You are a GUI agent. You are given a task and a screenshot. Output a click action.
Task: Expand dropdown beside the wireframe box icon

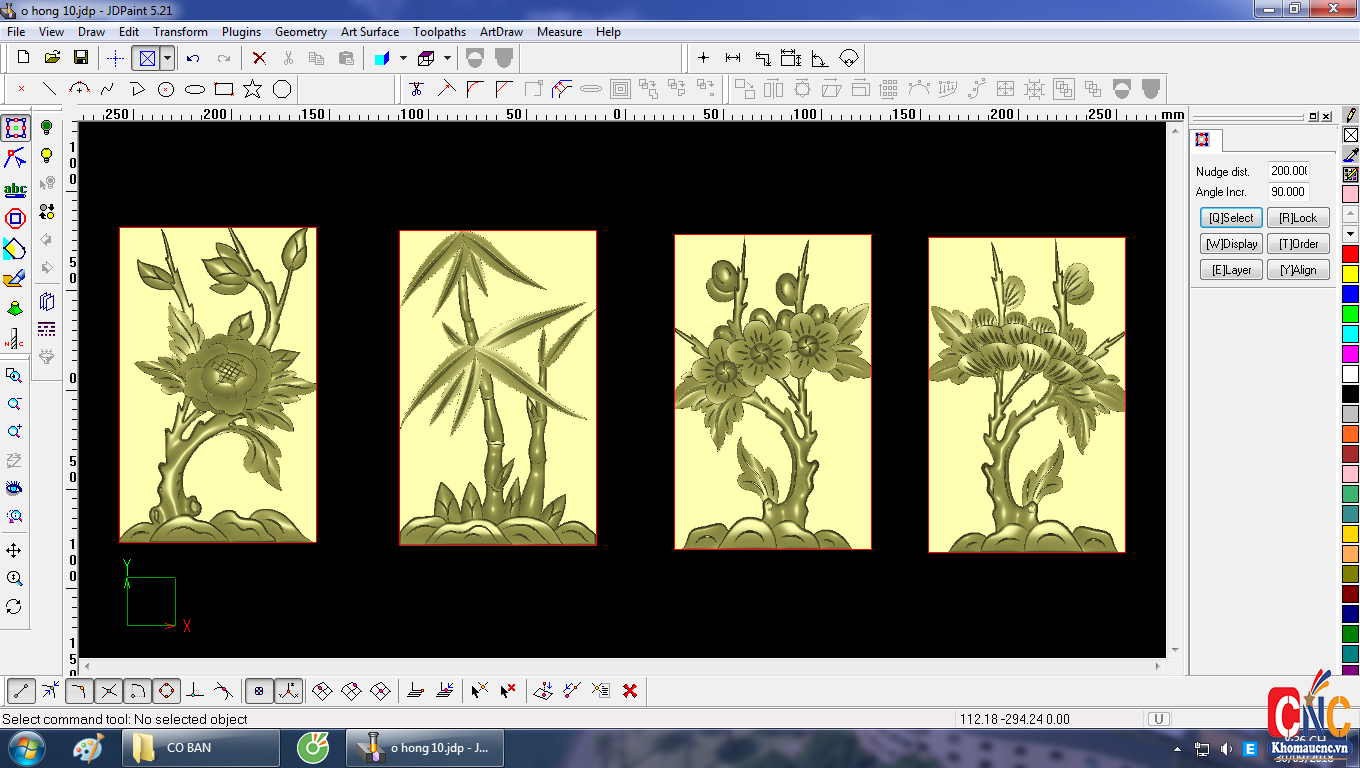pyautogui.click(x=447, y=58)
